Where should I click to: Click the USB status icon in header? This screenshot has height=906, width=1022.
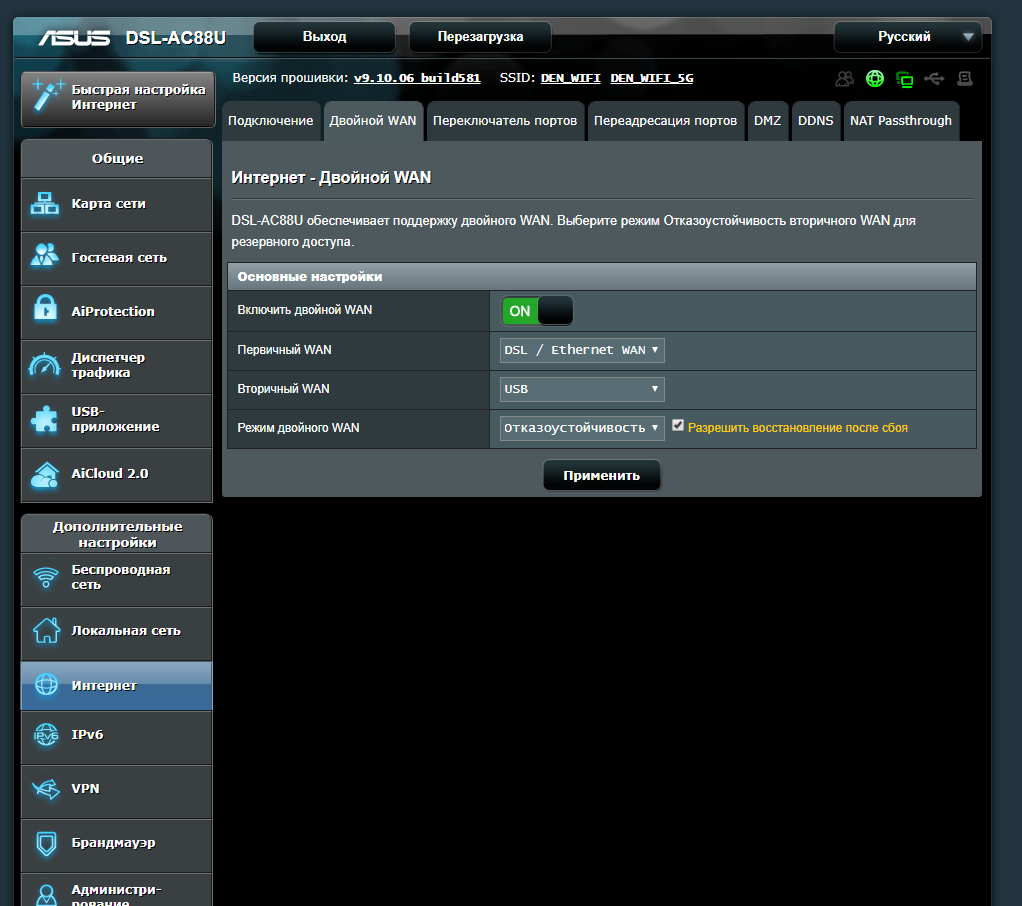[x=934, y=79]
